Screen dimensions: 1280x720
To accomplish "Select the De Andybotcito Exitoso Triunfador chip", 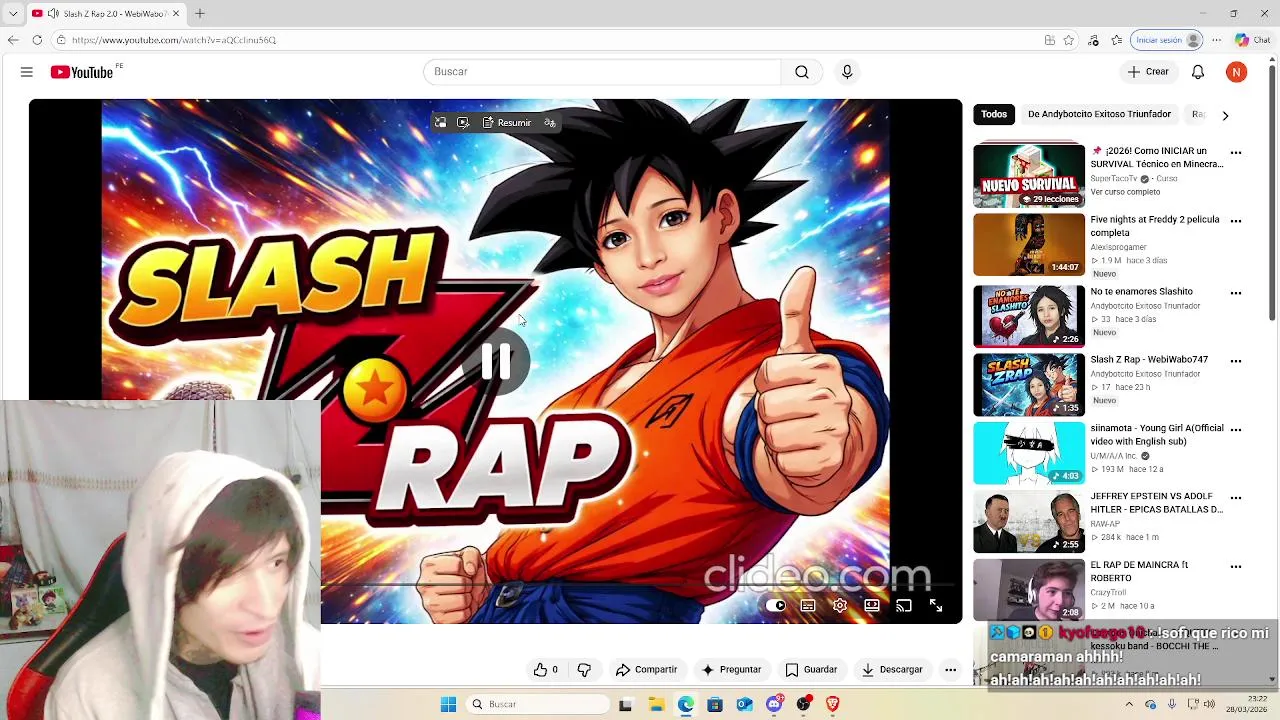I will tap(1099, 114).
